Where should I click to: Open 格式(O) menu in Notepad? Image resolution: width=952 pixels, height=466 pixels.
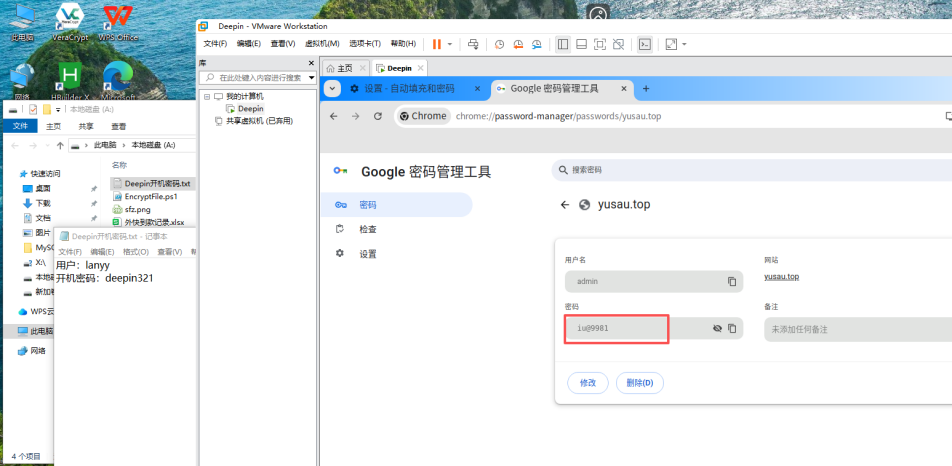click(135, 252)
